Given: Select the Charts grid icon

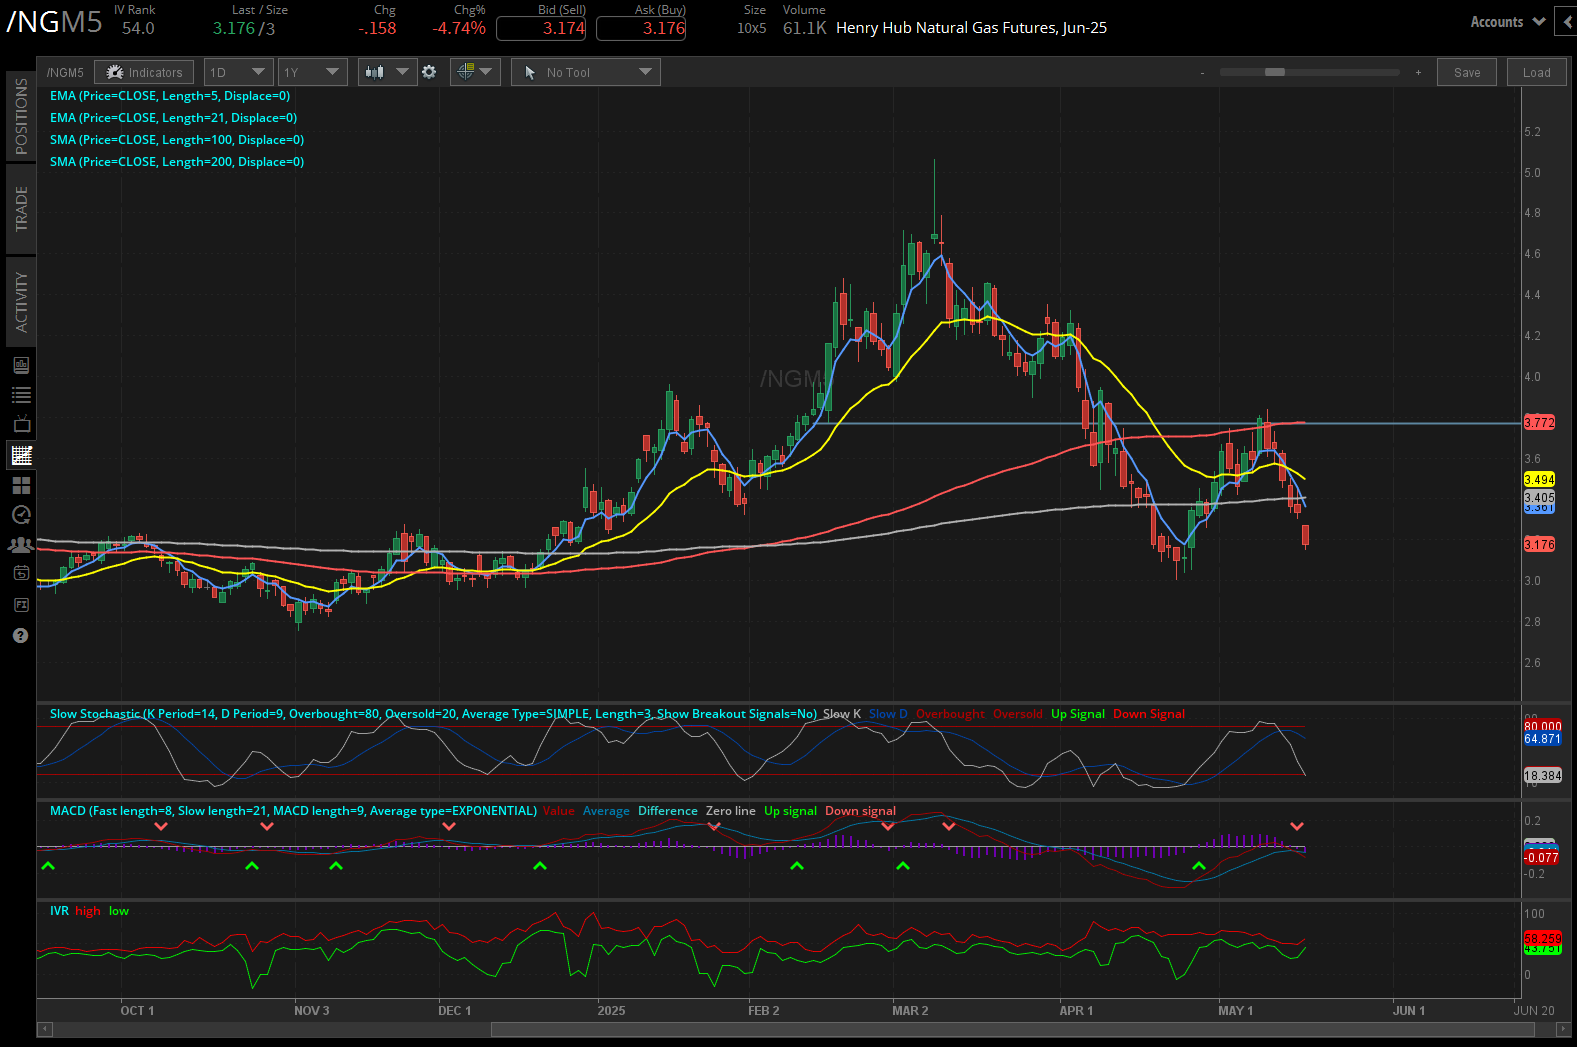Looking at the screenshot, I should [21, 455].
